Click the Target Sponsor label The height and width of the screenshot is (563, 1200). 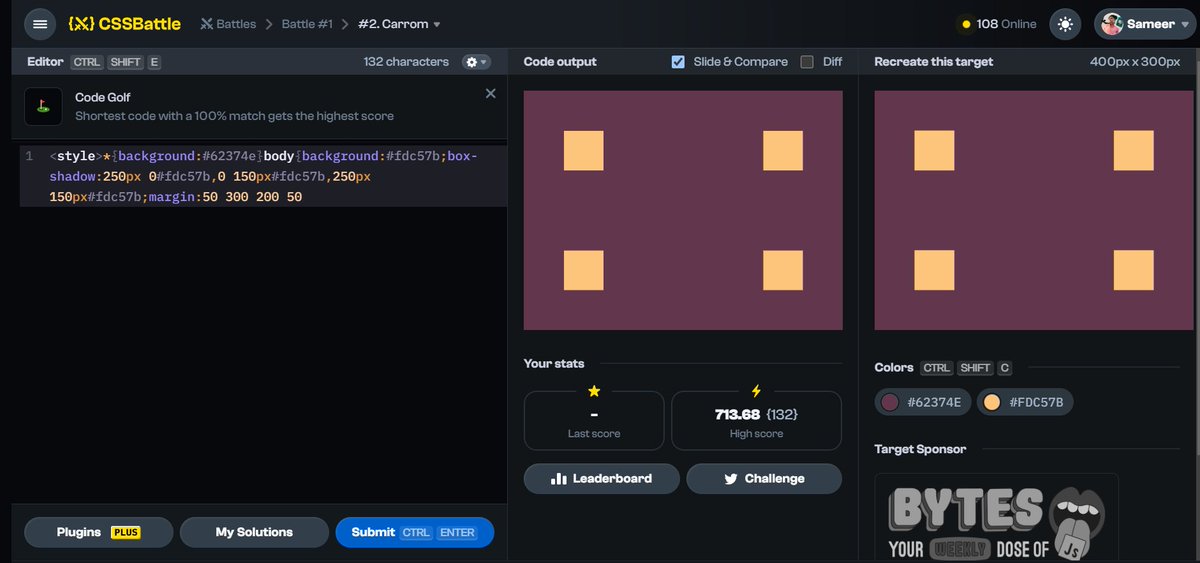pyautogui.click(x=920, y=450)
